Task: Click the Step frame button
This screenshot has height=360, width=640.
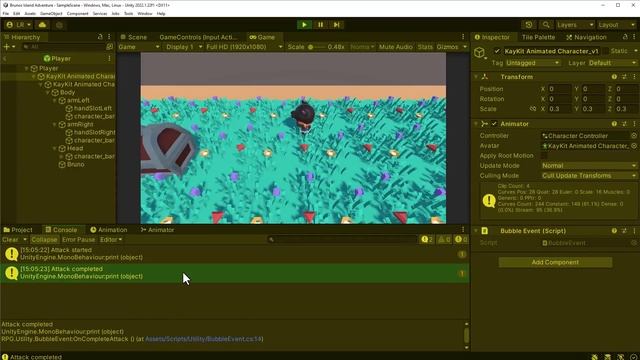Action: point(336,25)
